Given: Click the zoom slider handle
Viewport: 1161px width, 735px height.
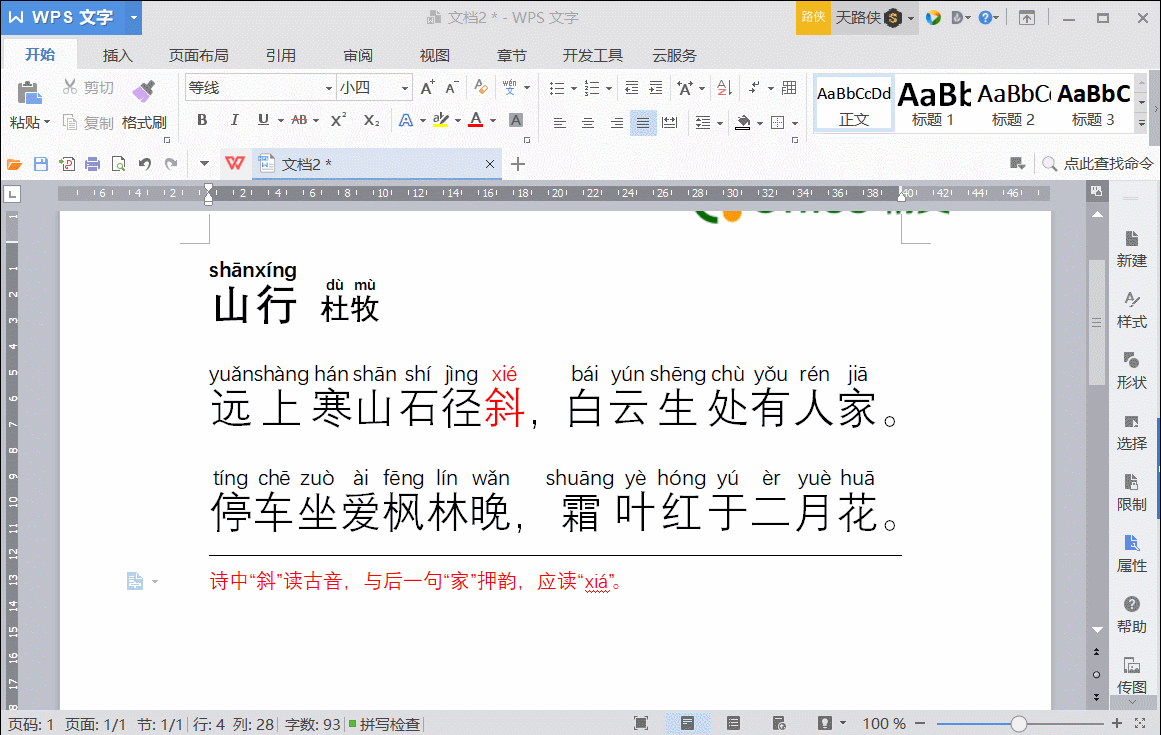Looking at the screenshot, I should point(1019,724).
